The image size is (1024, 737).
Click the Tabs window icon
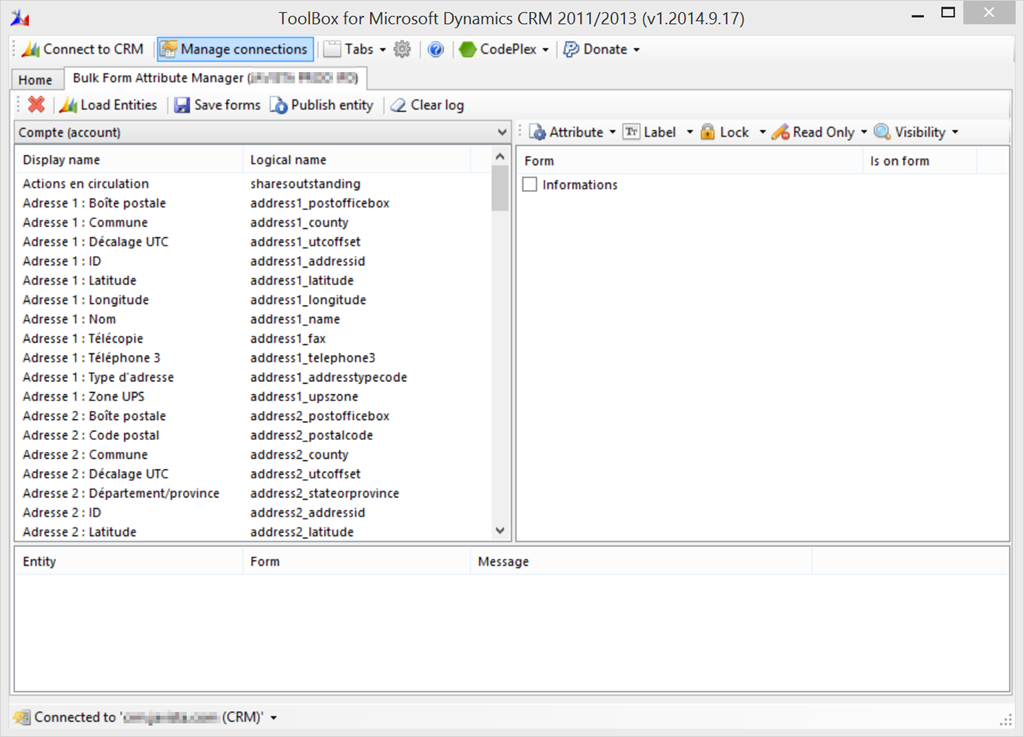(332, 50)
